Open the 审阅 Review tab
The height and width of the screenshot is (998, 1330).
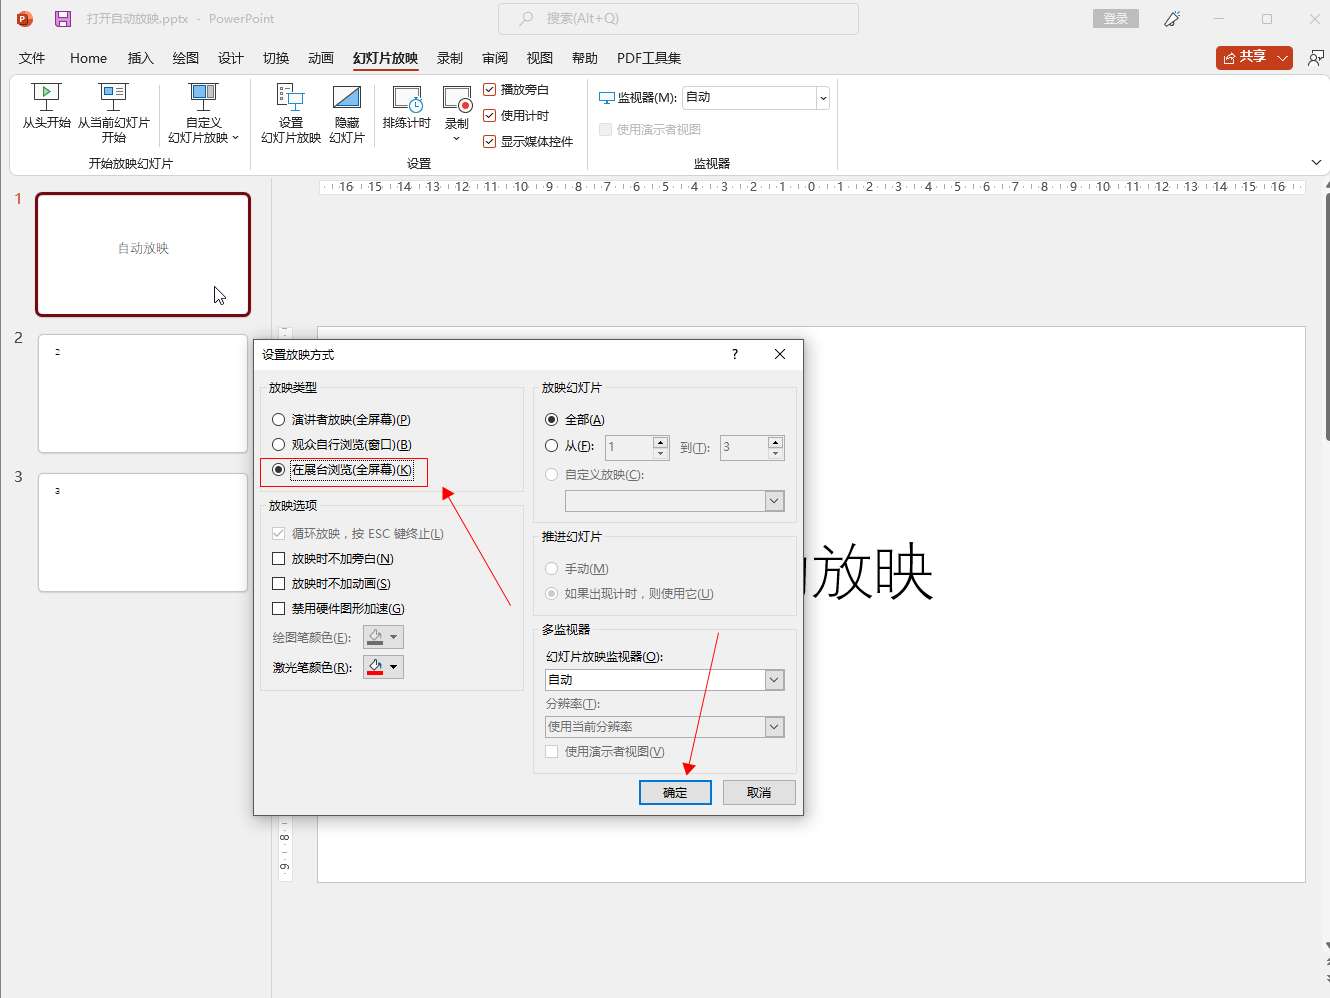pyautogui.click(x=495, y=58)
